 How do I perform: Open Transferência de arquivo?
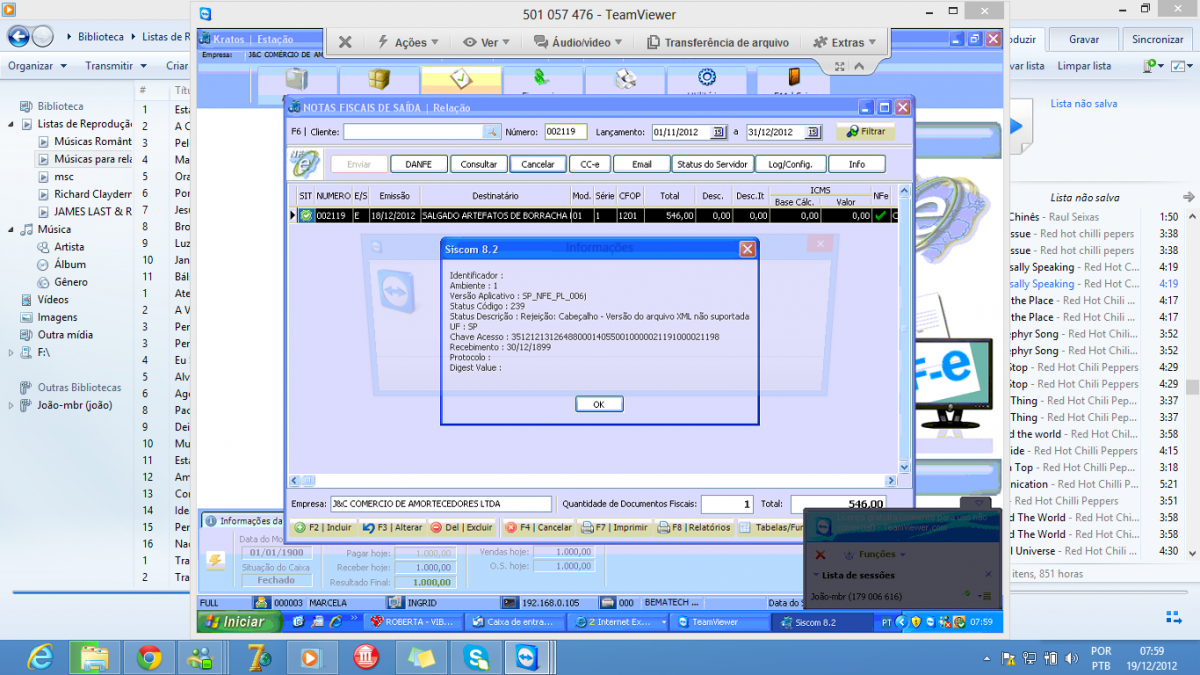tap(717, 42)
